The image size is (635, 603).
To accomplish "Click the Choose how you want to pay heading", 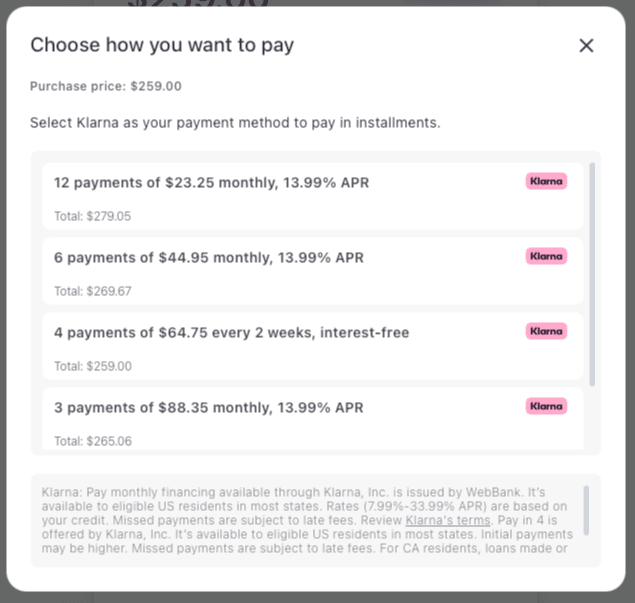I will point(162,45).
